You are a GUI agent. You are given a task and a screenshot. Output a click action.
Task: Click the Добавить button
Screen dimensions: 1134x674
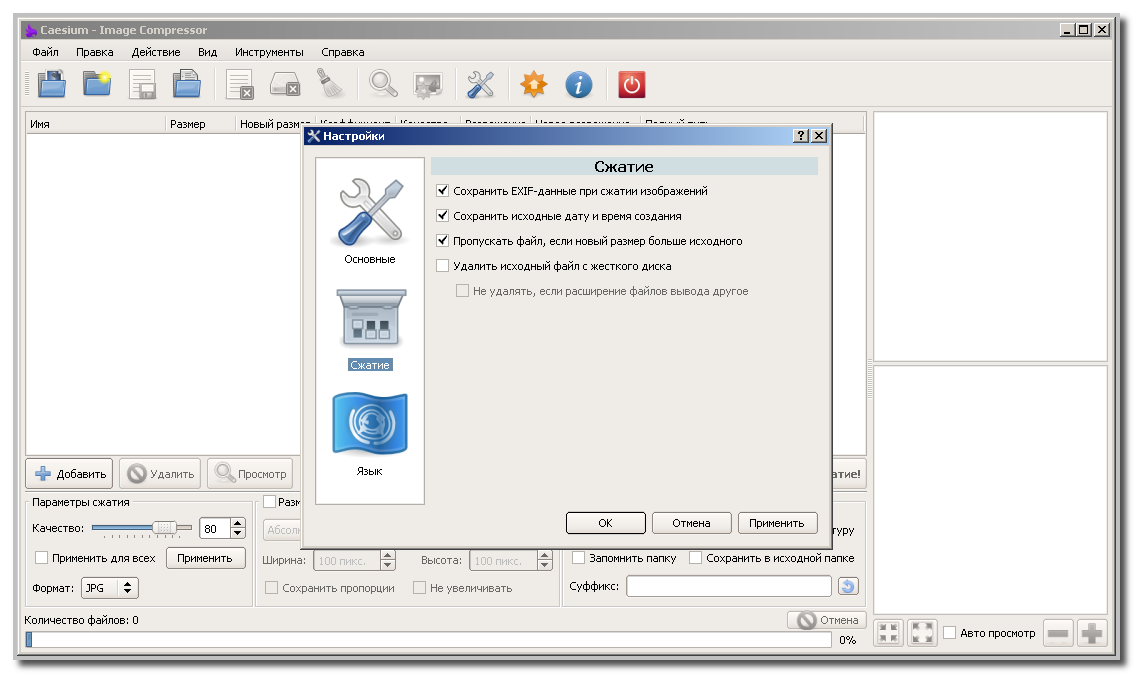pos(69,474)
